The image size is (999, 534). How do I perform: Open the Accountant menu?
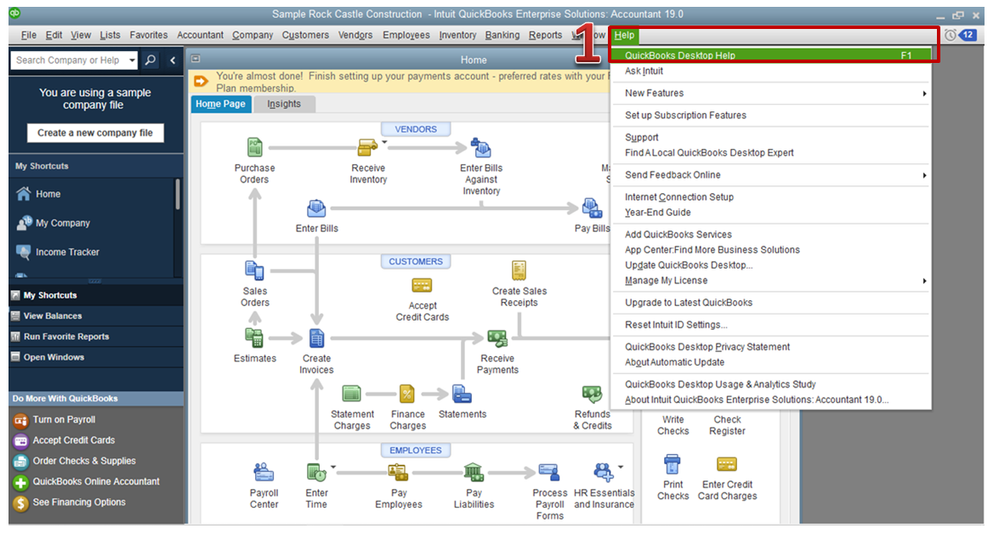(x=200, y=35)
